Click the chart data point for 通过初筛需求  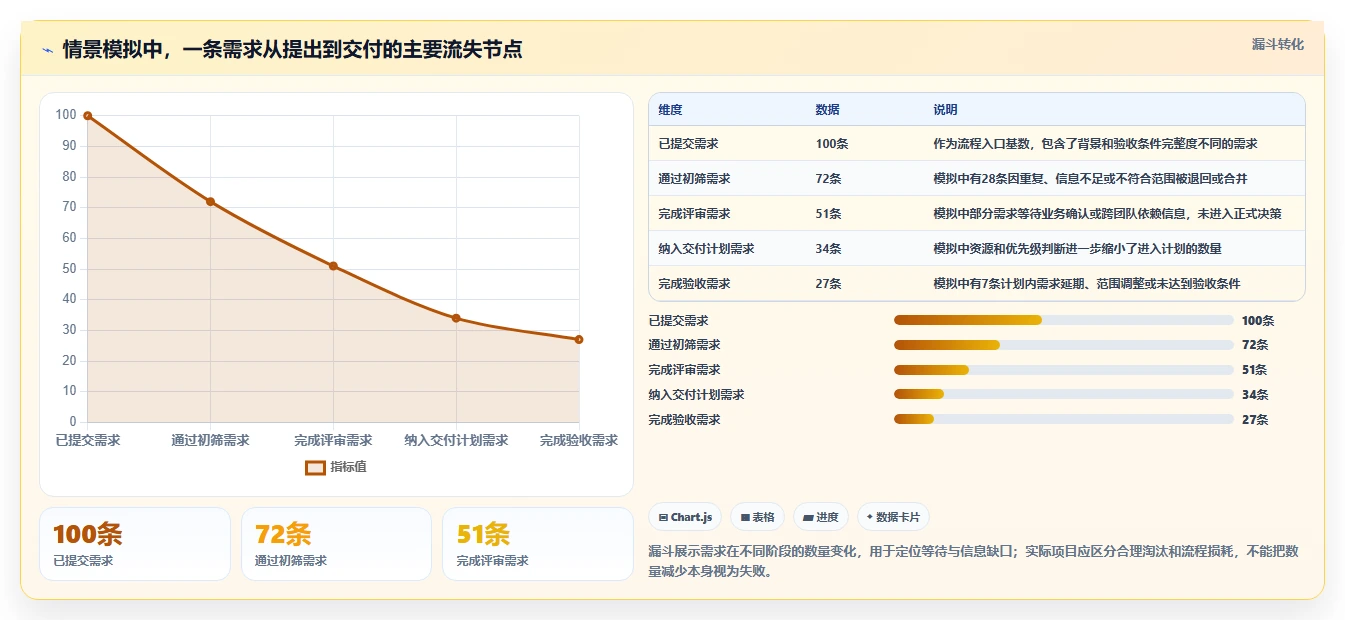point(210,201)
